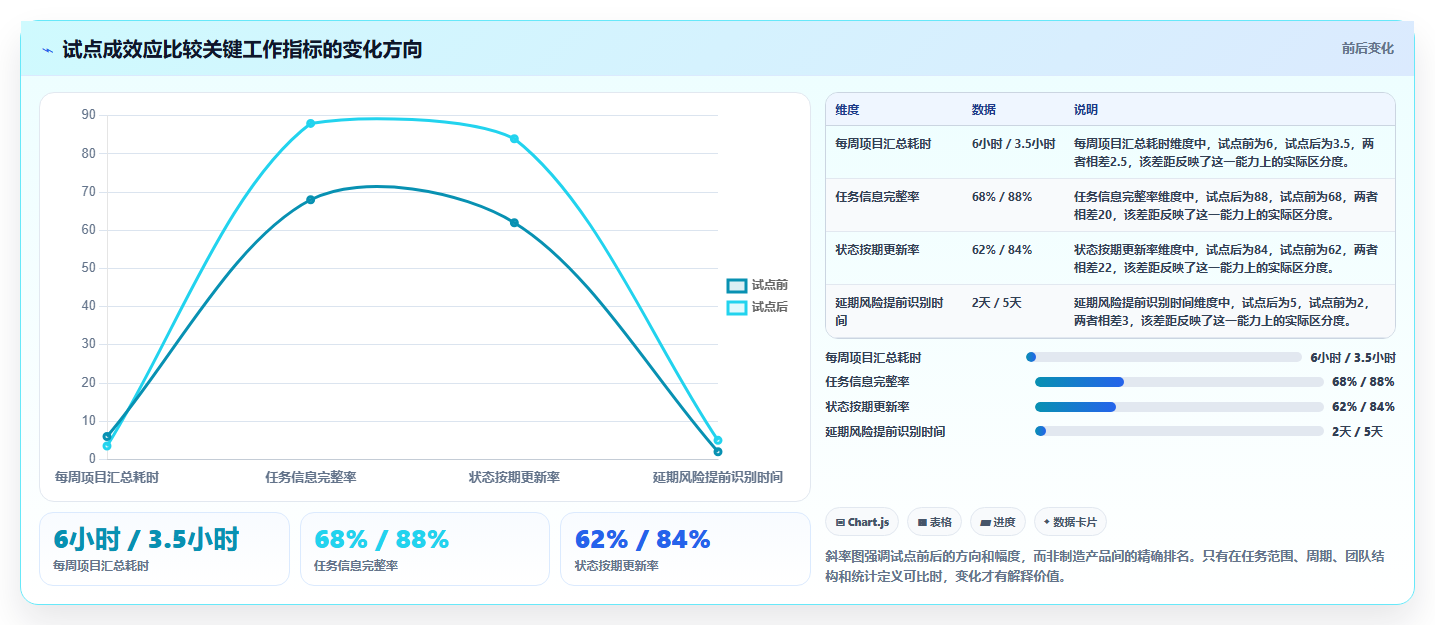Click 每周项目汇总耗时 in the table's first row

(x=883, y=144)
